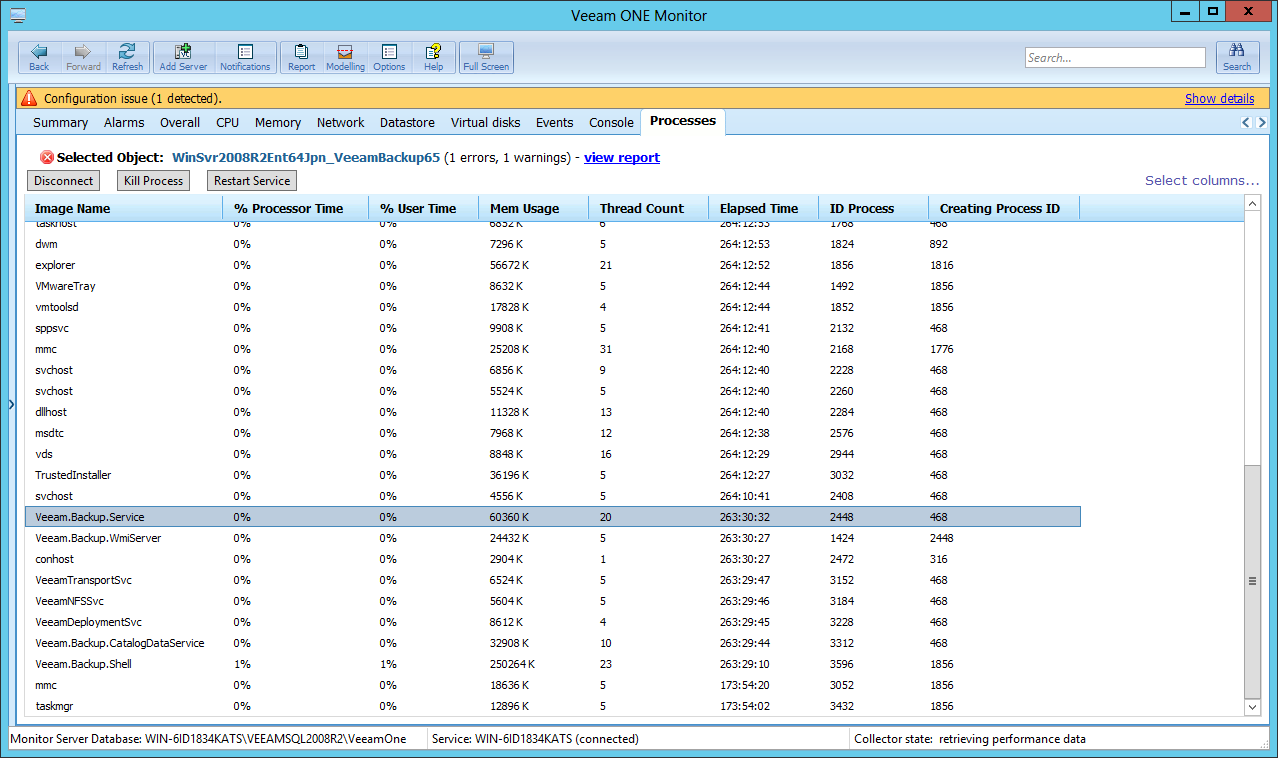
Task: Open the Help toolbar icon
Action: click(x=433, y=57)
